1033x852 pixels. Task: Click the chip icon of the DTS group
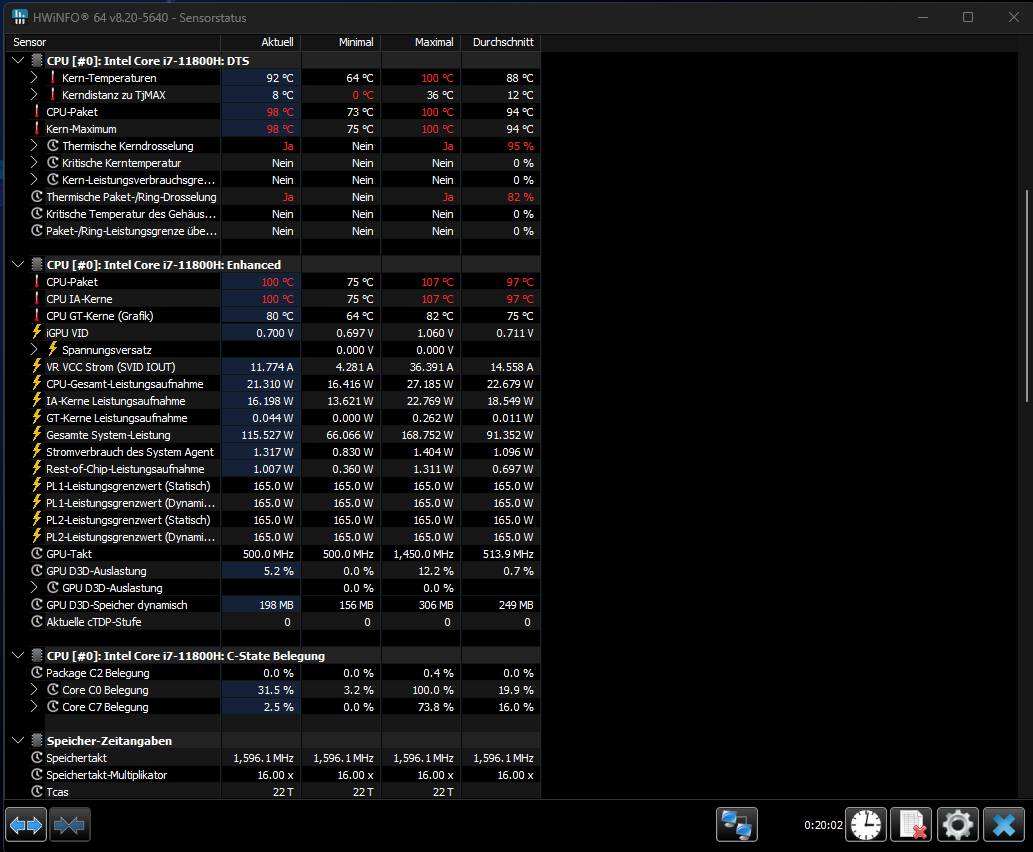37,61
